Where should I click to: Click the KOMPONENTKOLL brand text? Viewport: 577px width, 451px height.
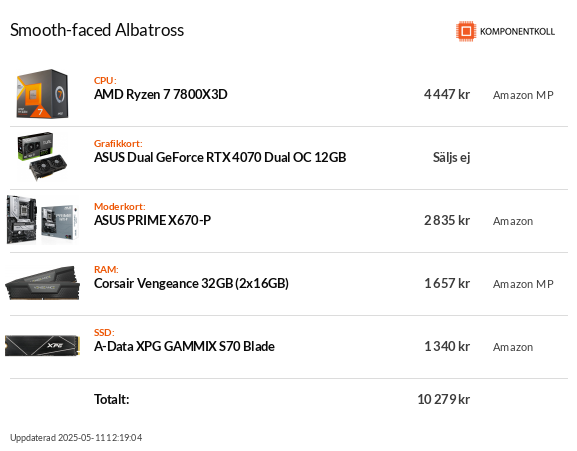point(517,32)
